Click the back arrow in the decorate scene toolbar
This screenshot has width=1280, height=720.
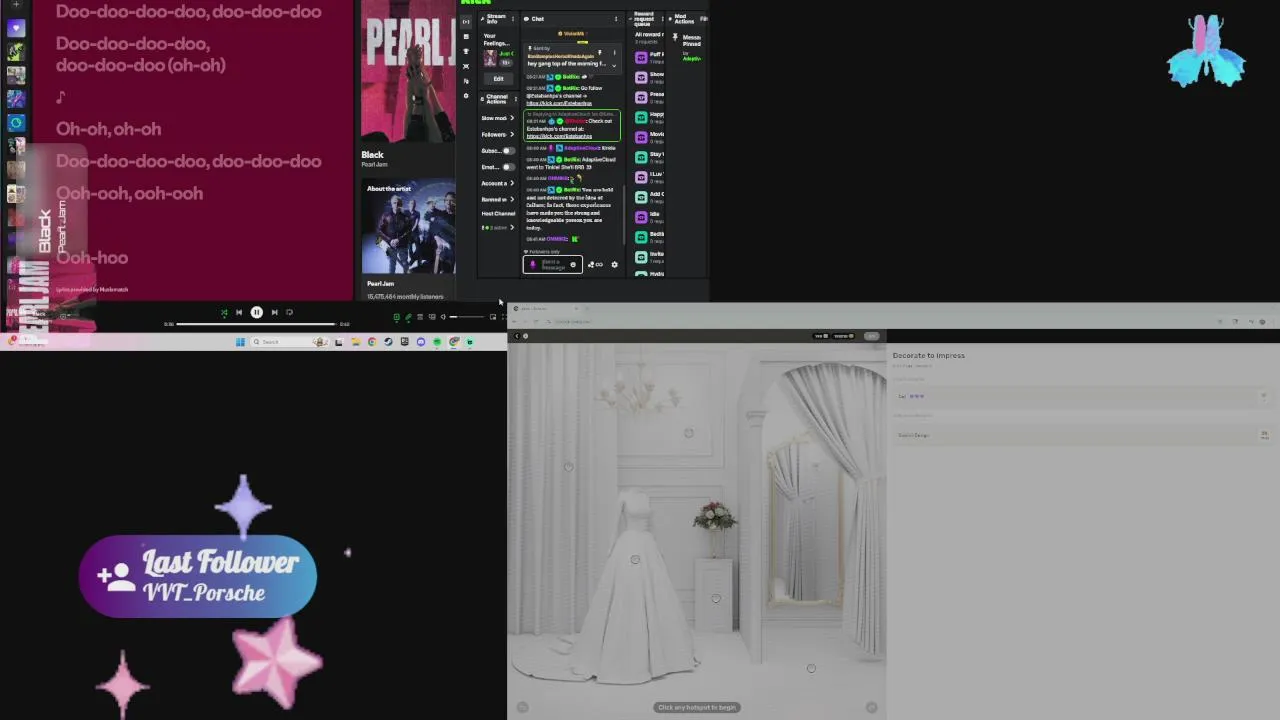[x=516, y=336]
